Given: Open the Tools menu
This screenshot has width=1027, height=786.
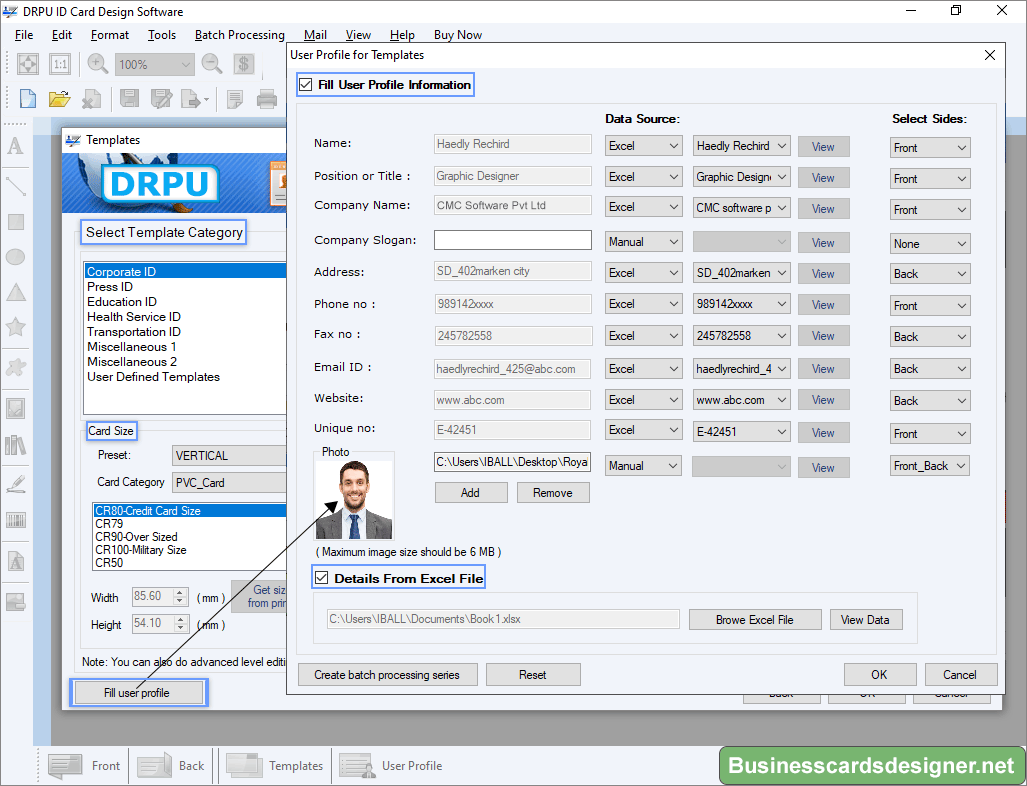Looking at the screenshot, I should pos(162,35).
